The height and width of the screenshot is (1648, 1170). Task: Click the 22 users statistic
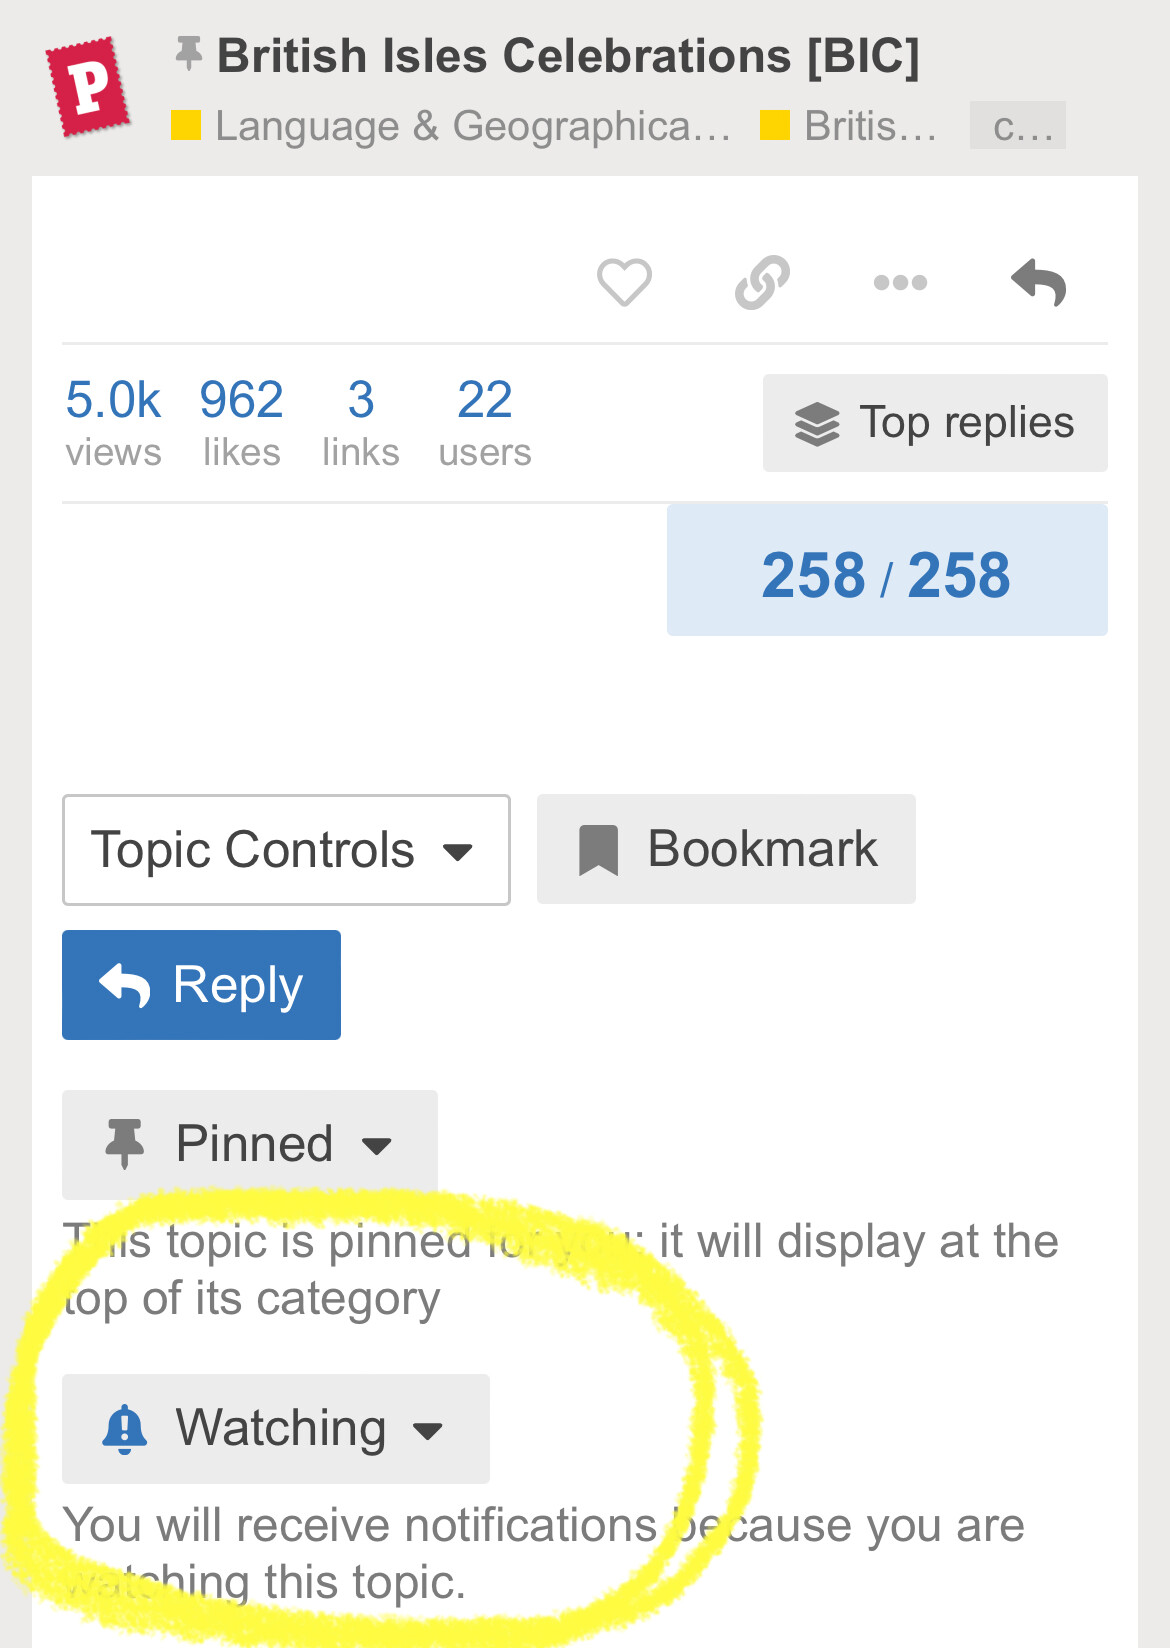485,422
